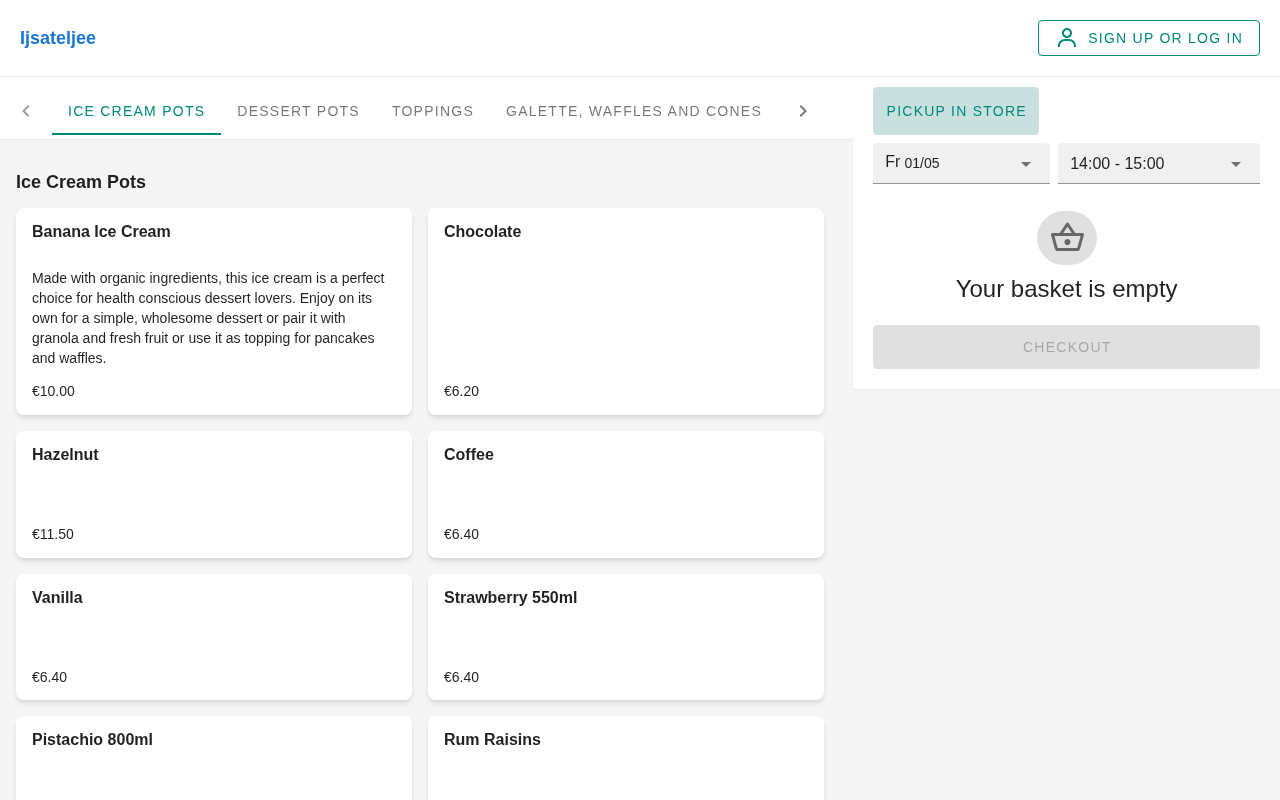Select Galette, Waffles and Cones tab

(634, 111)
